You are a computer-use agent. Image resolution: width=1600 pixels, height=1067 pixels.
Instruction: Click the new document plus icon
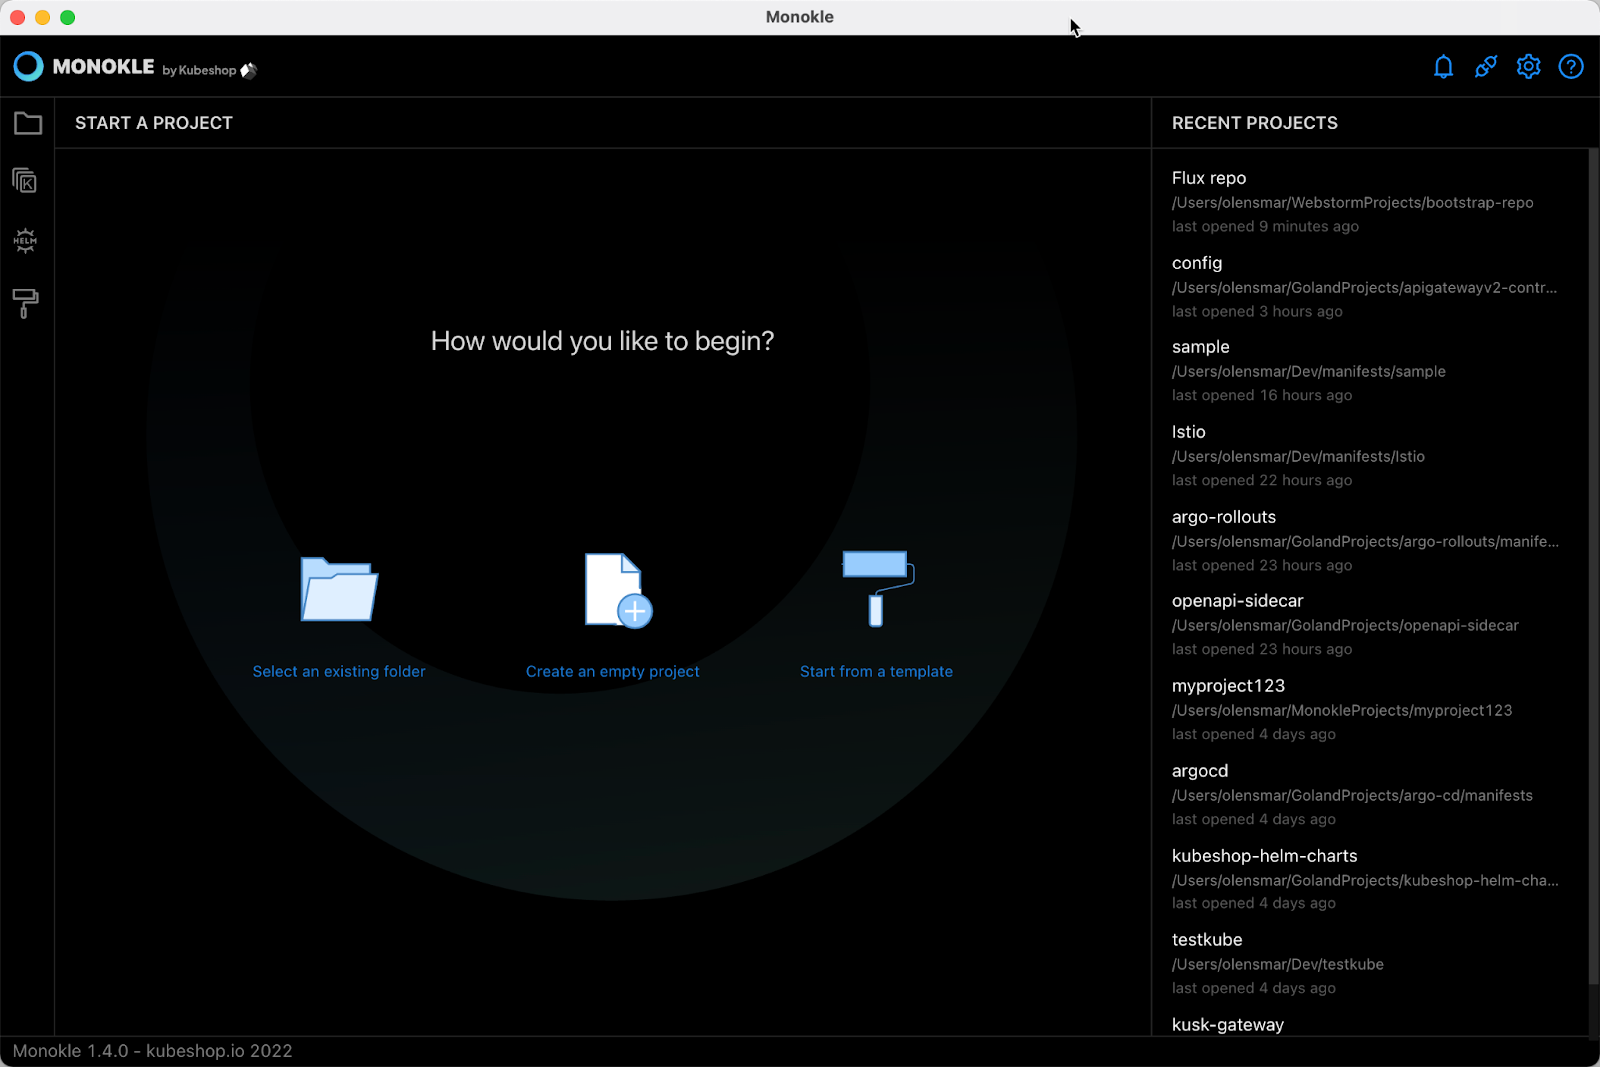pos(618,590)
